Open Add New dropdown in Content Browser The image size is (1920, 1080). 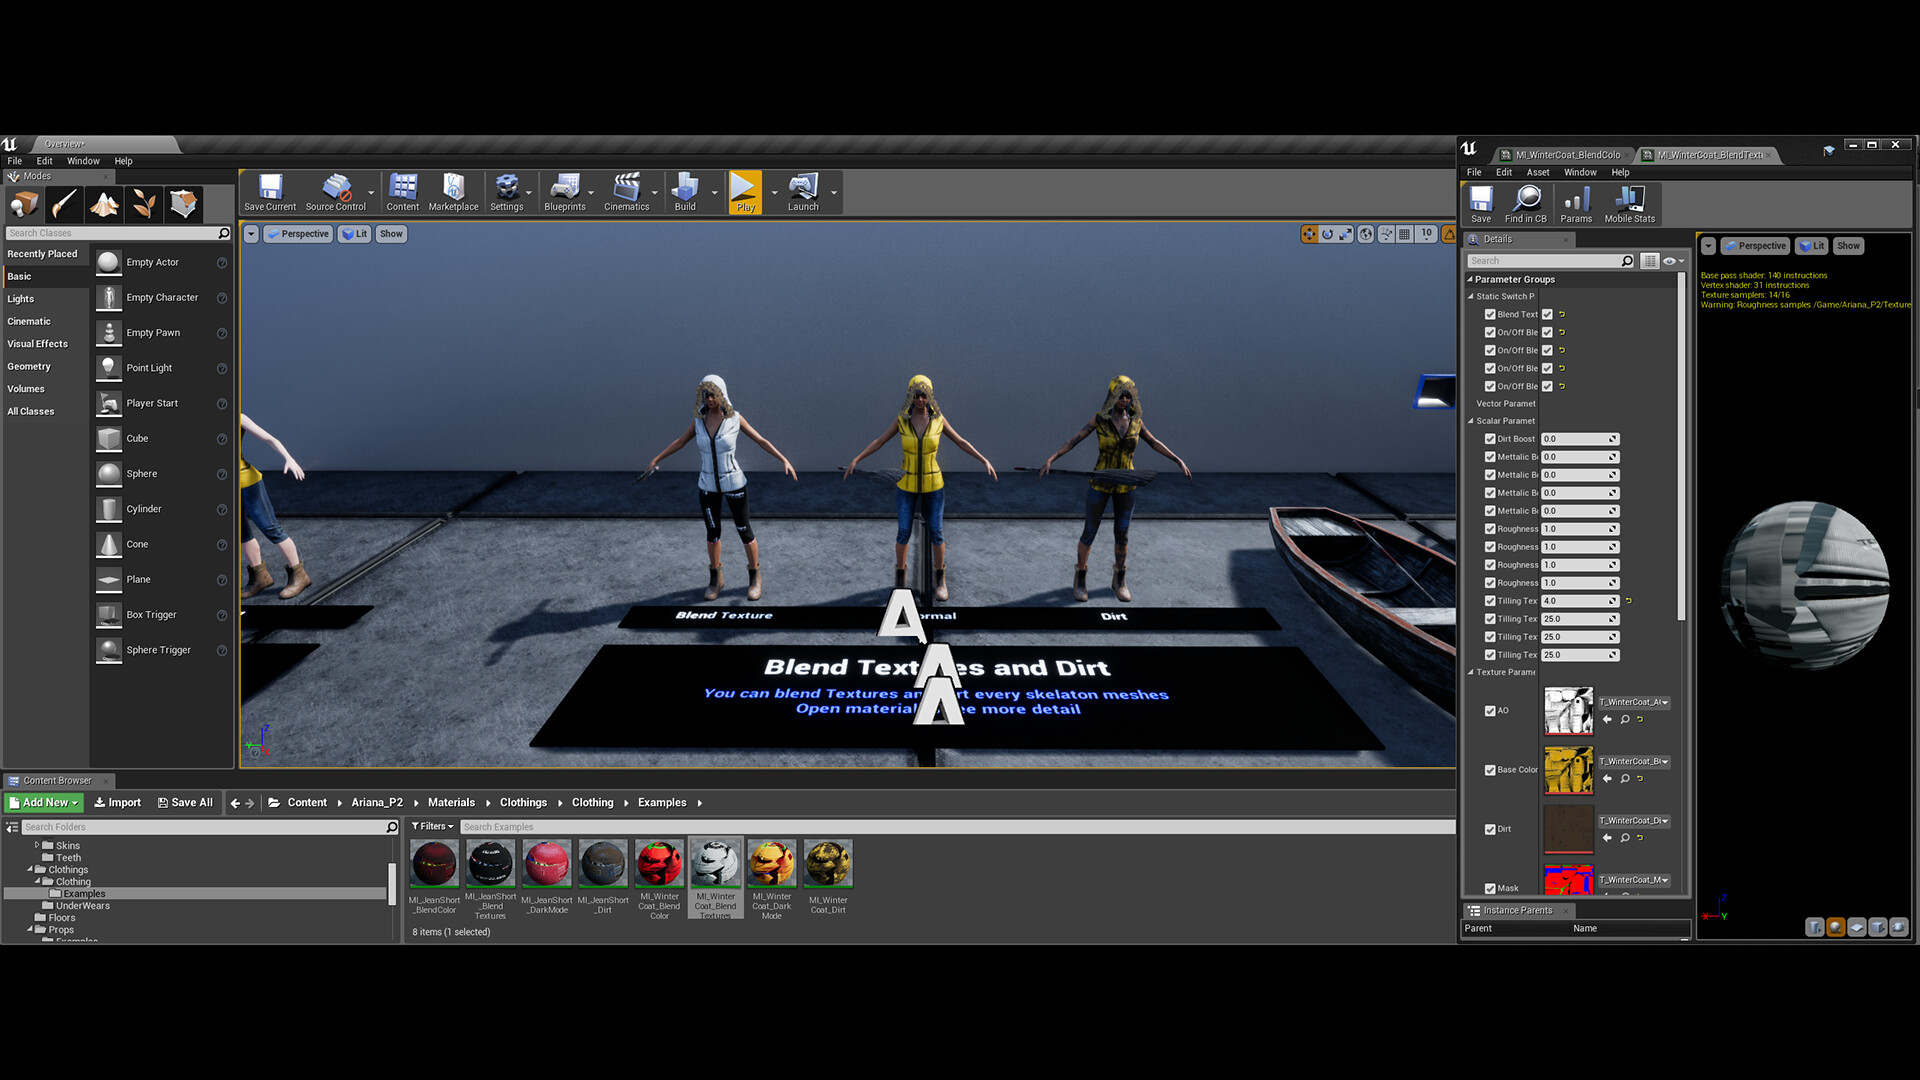[x=44, y=803]
